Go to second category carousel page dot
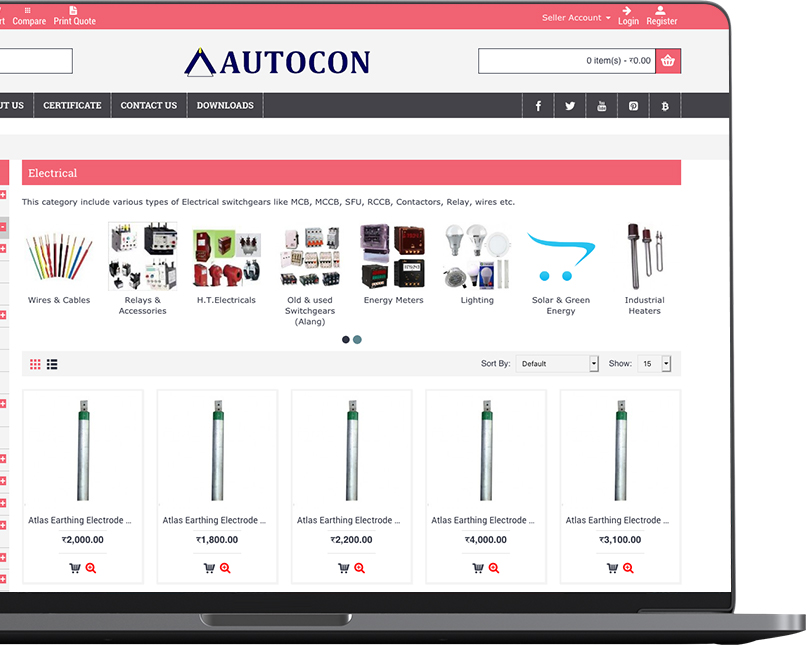This screenshot has height=645, width=806. tap(358, 340)
